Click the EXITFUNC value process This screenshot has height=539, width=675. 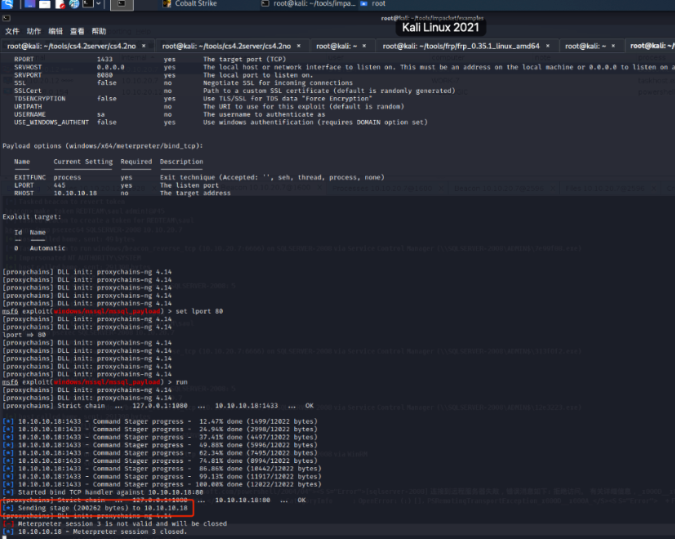click(x=67, y=177)
